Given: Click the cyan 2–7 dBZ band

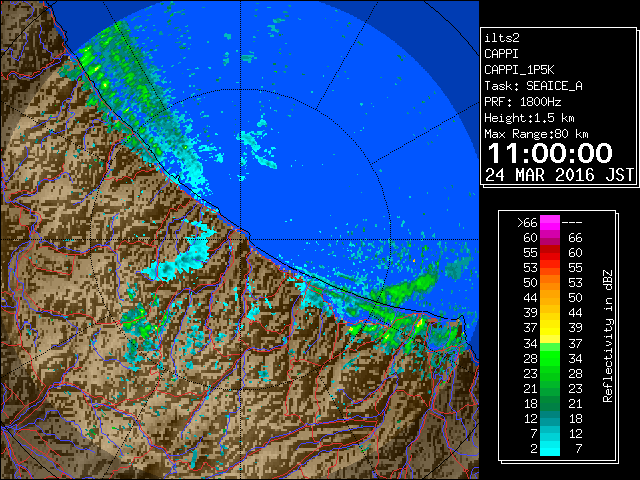Looking at the screenshot, I should point(550,448).
